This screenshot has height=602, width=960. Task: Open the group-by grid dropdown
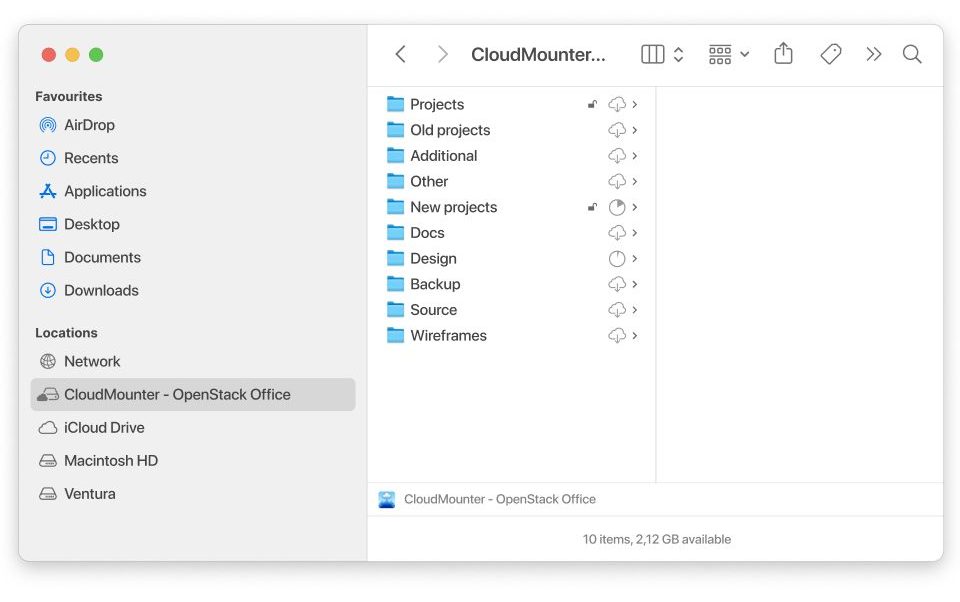[729, 55]
